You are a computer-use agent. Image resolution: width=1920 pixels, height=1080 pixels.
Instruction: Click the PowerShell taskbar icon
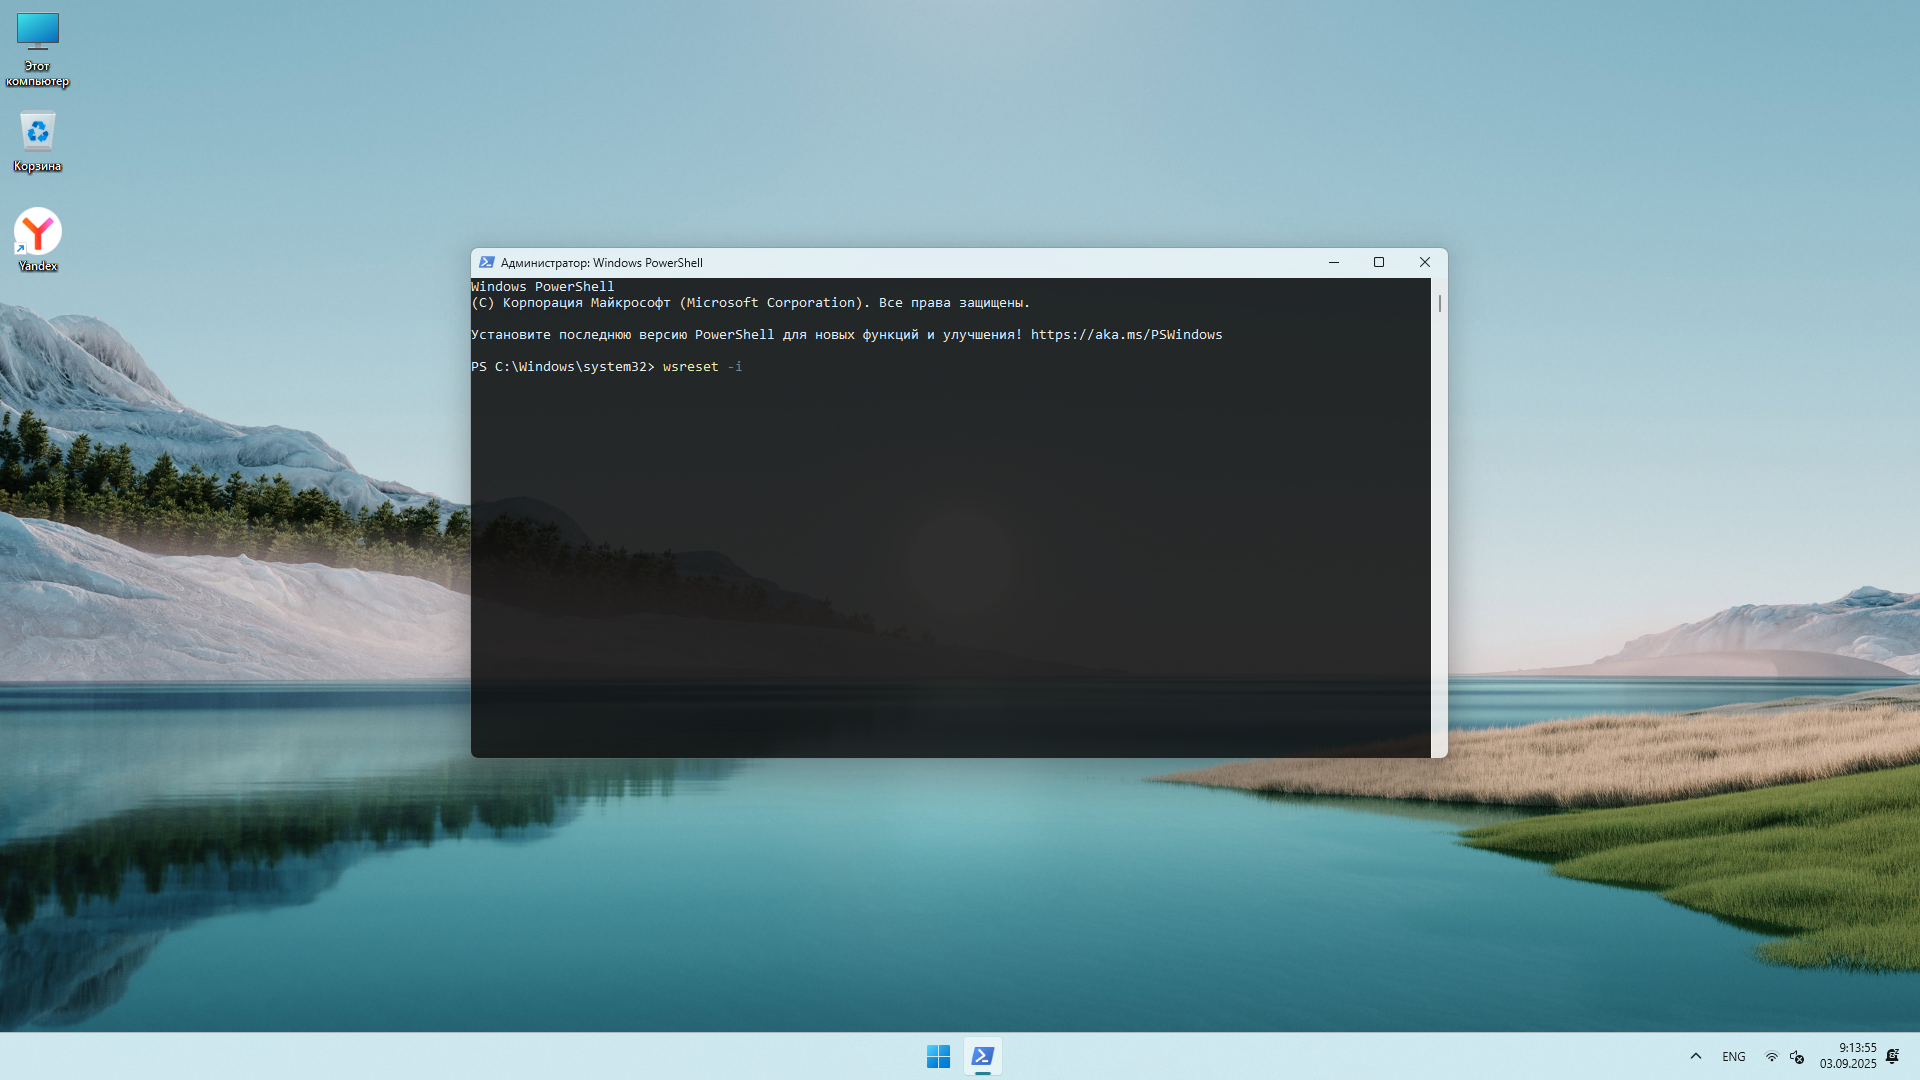click(983, 1056)
